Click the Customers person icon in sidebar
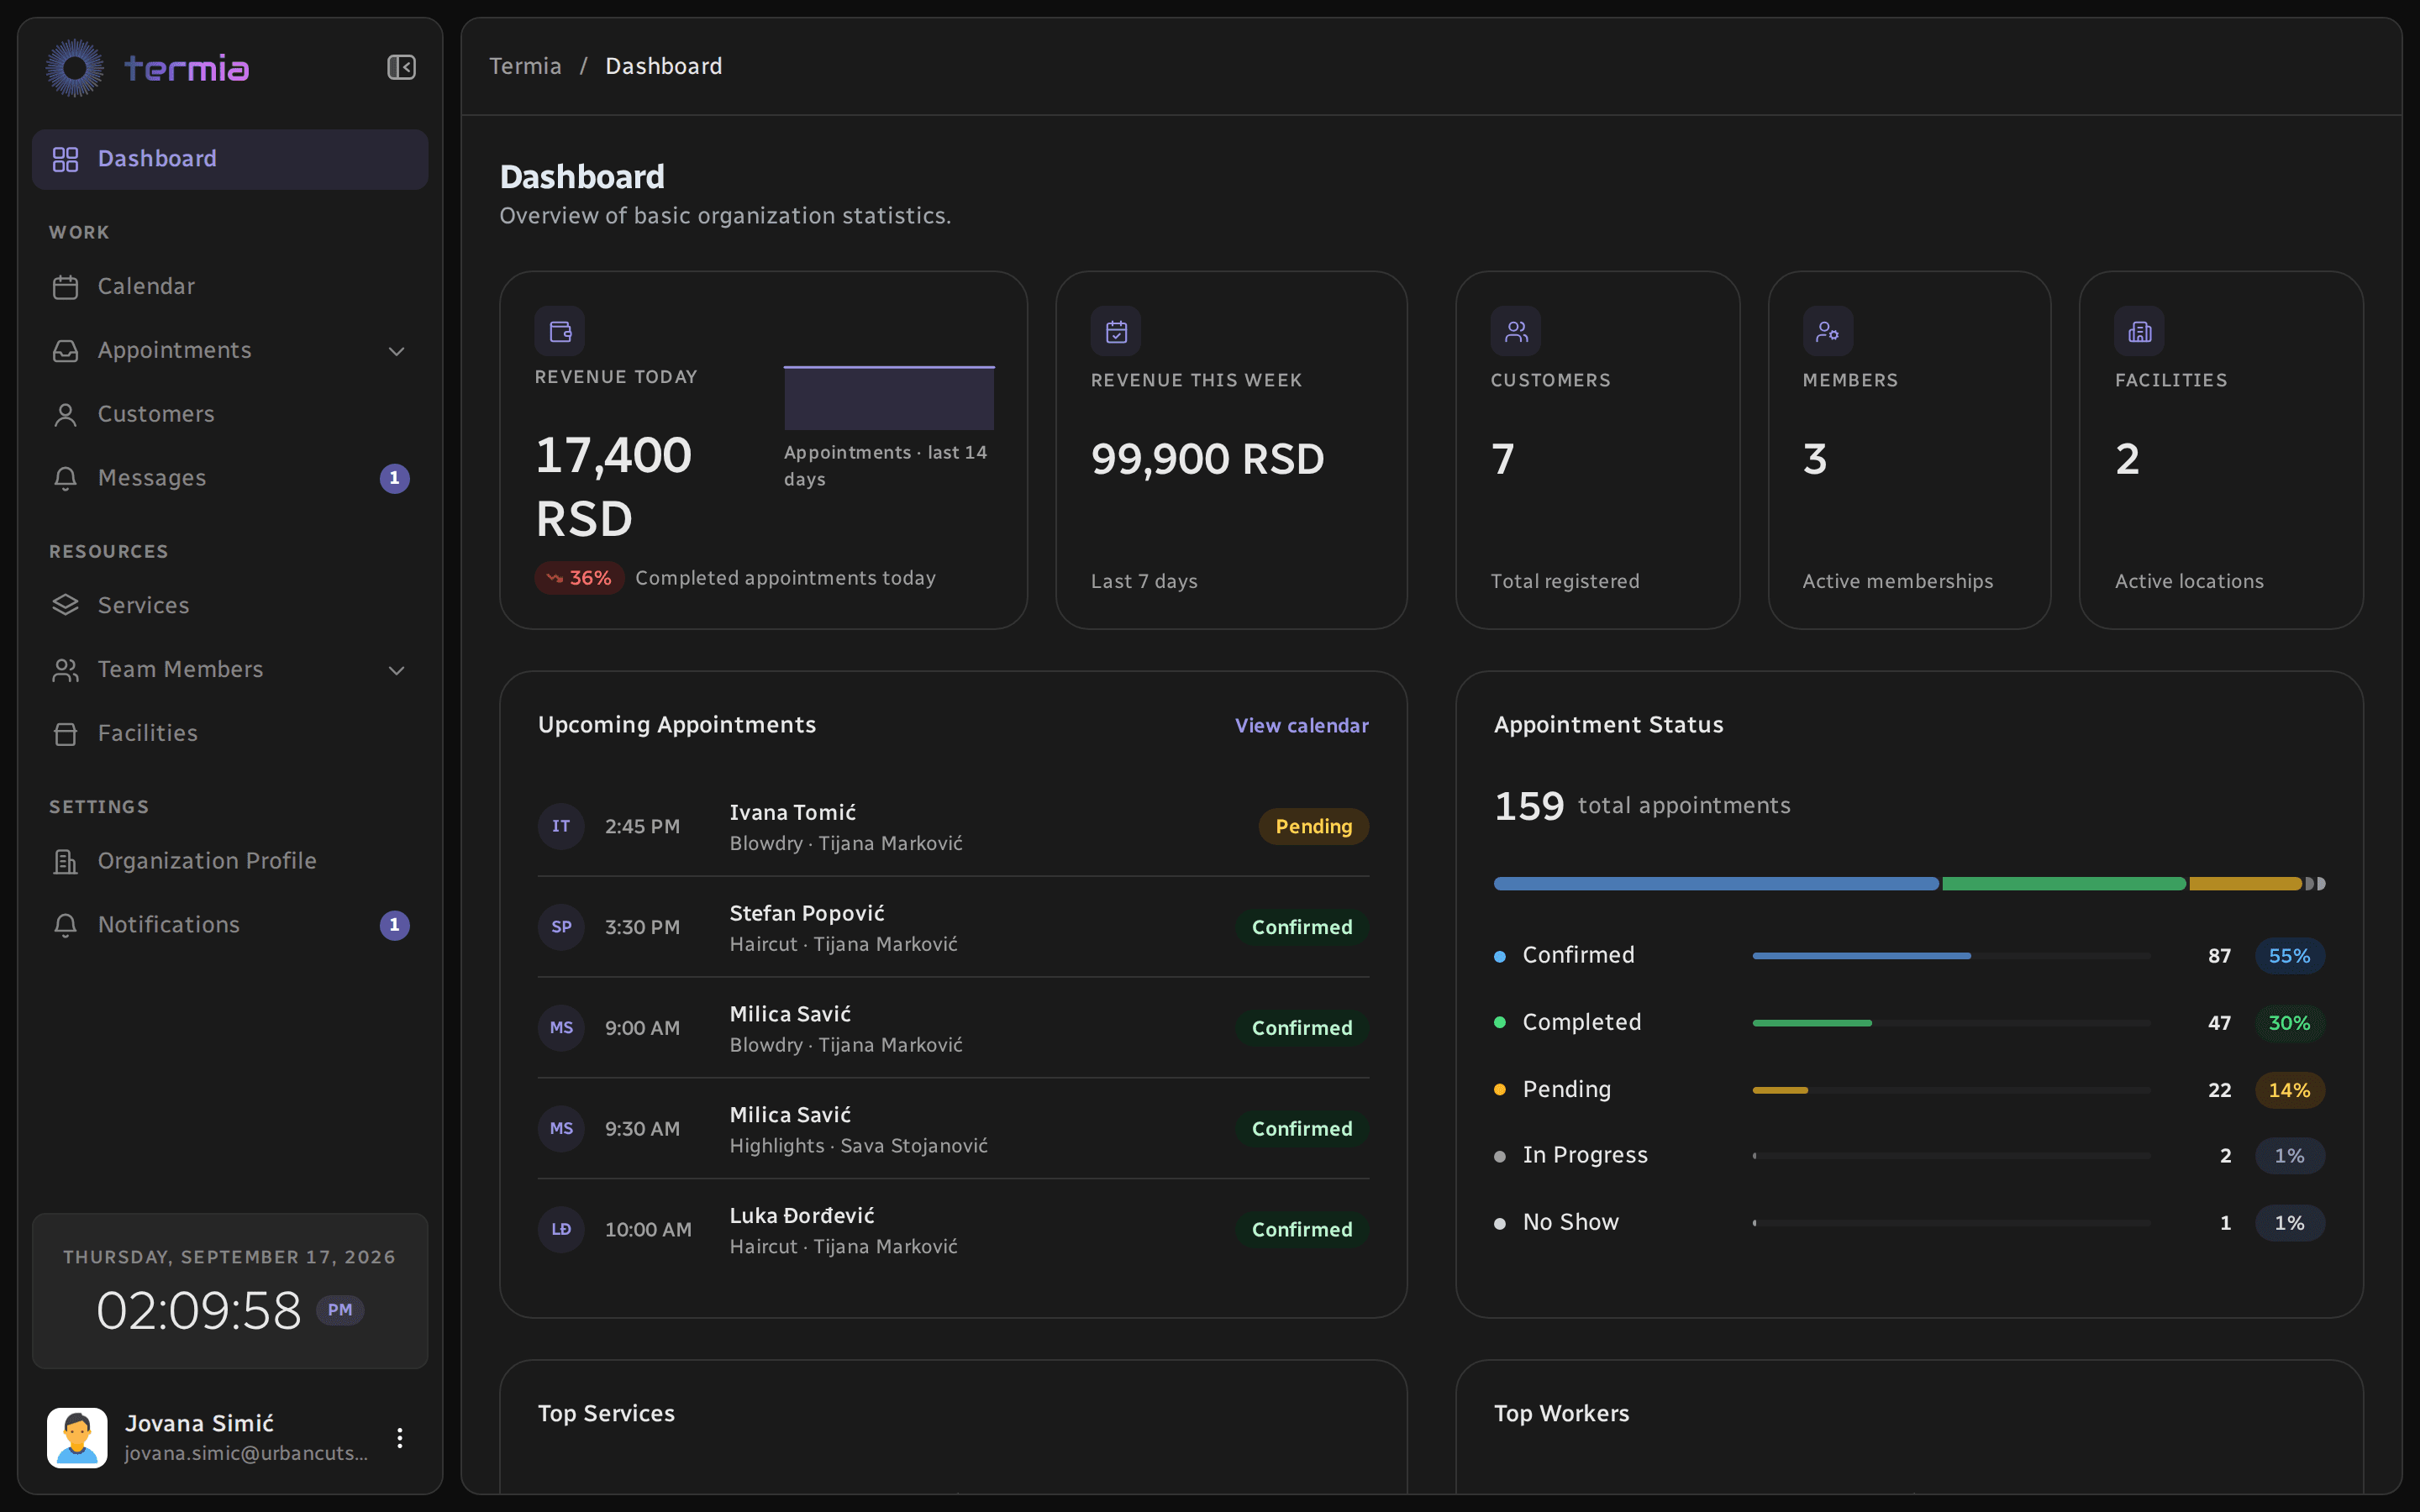Viewport: 2420px width, 1512px height. (65, 415)
